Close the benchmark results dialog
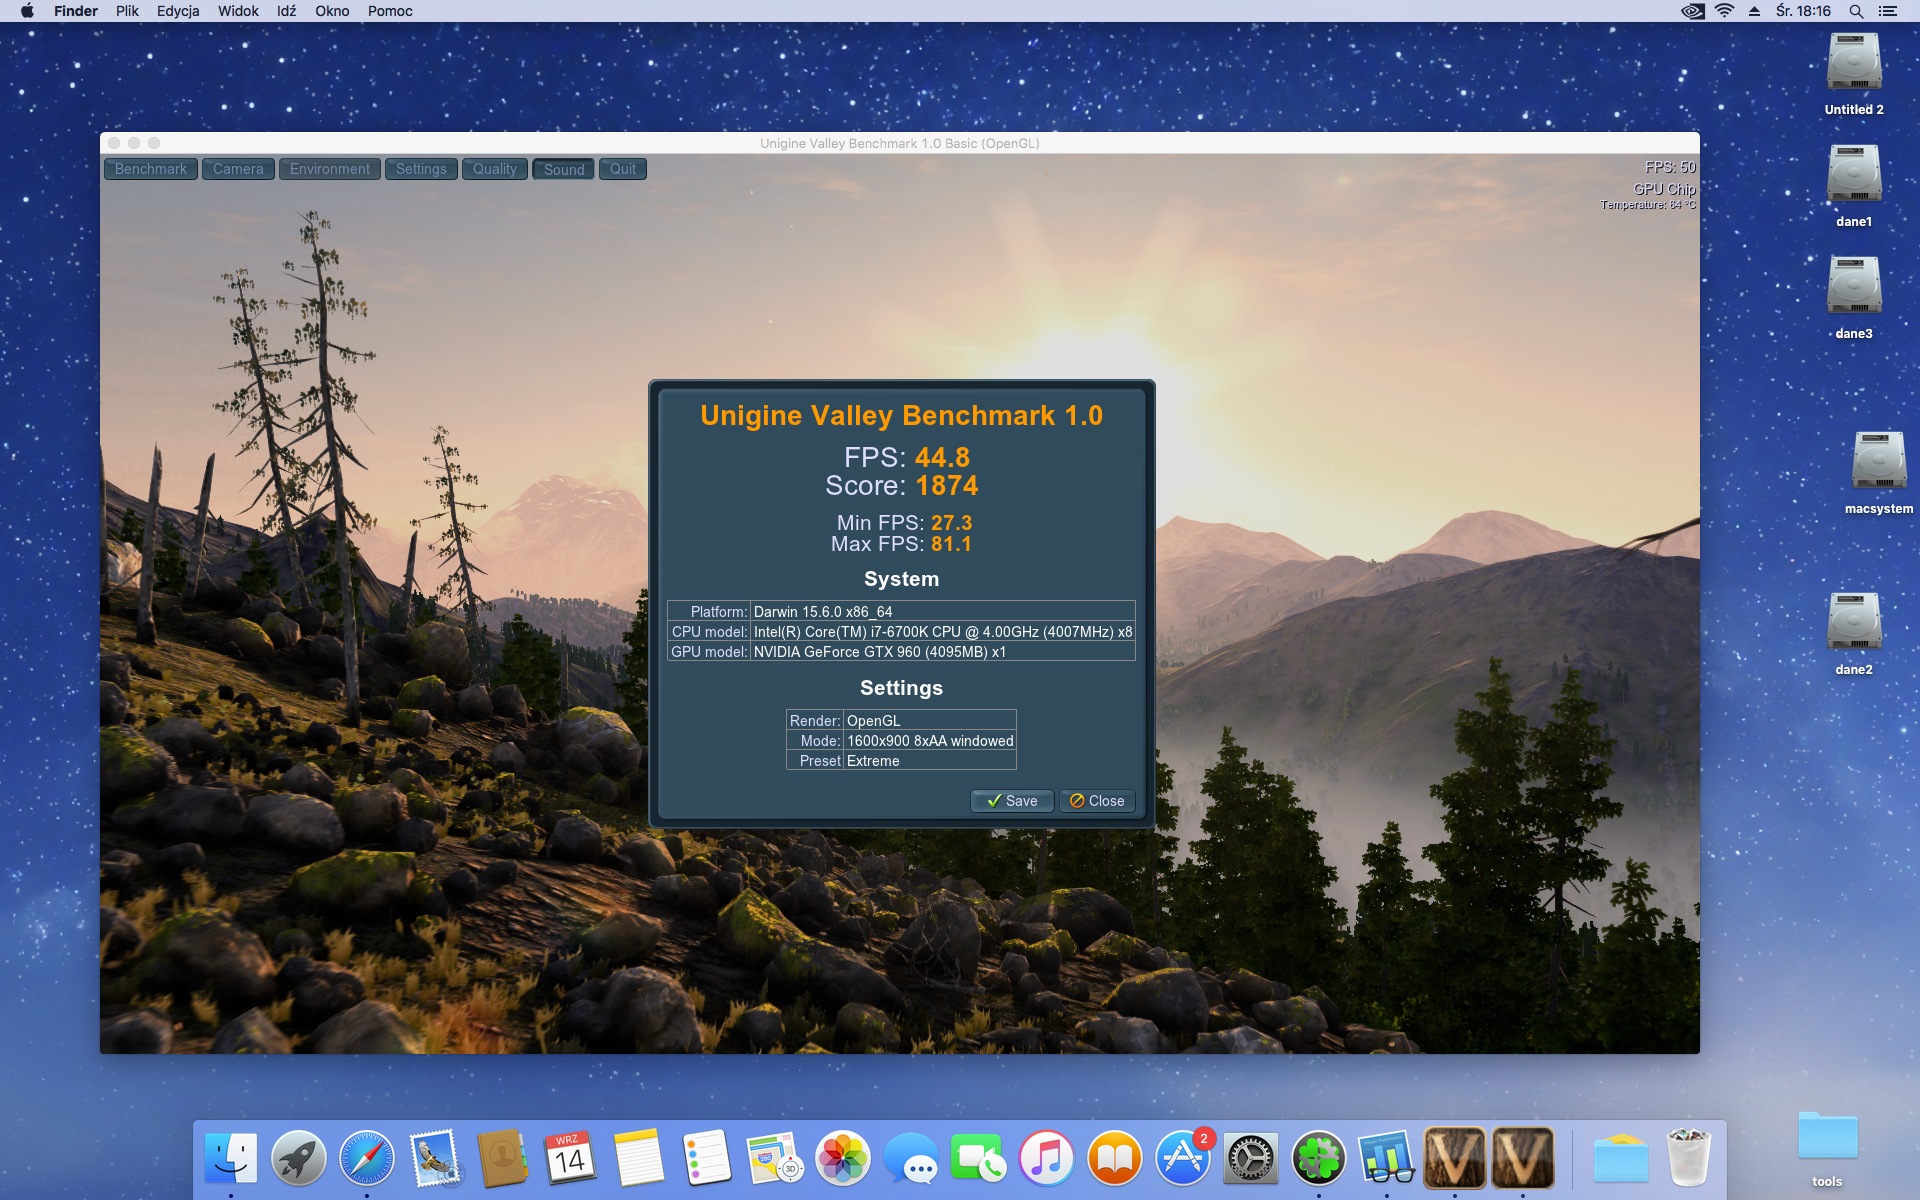This screenshot has height=1200, width=1920. (x=1097, y=801)
